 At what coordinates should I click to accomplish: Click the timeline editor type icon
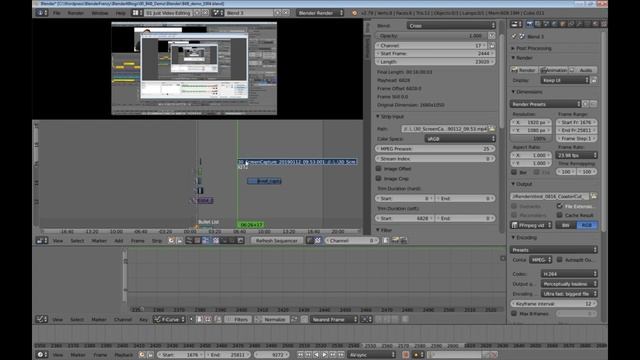tap(42, 355)
